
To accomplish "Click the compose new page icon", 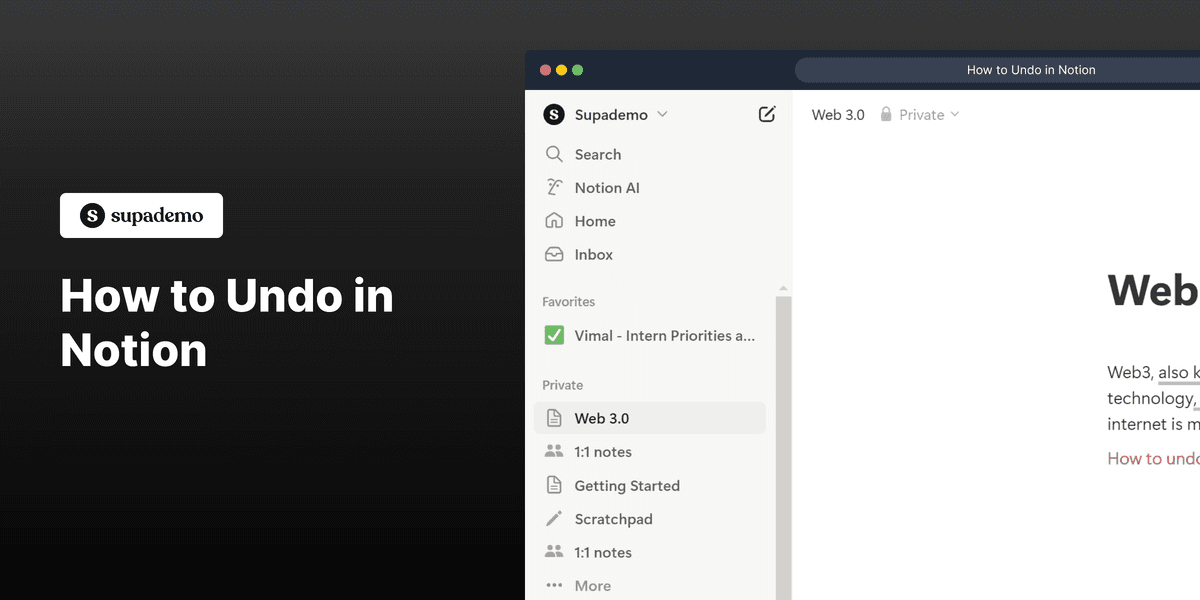I will click(x=766, y=114).
